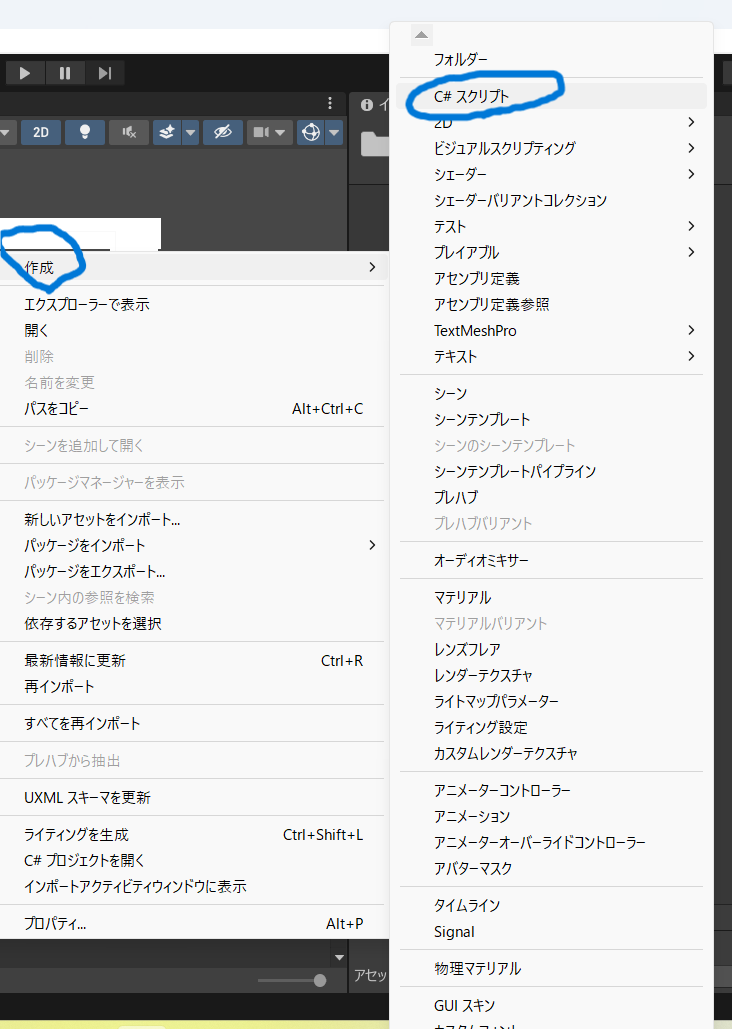Toggle hidden objects visibility eye icon
The width and height of the screenshot is (732, 1029).
point(222,132)
